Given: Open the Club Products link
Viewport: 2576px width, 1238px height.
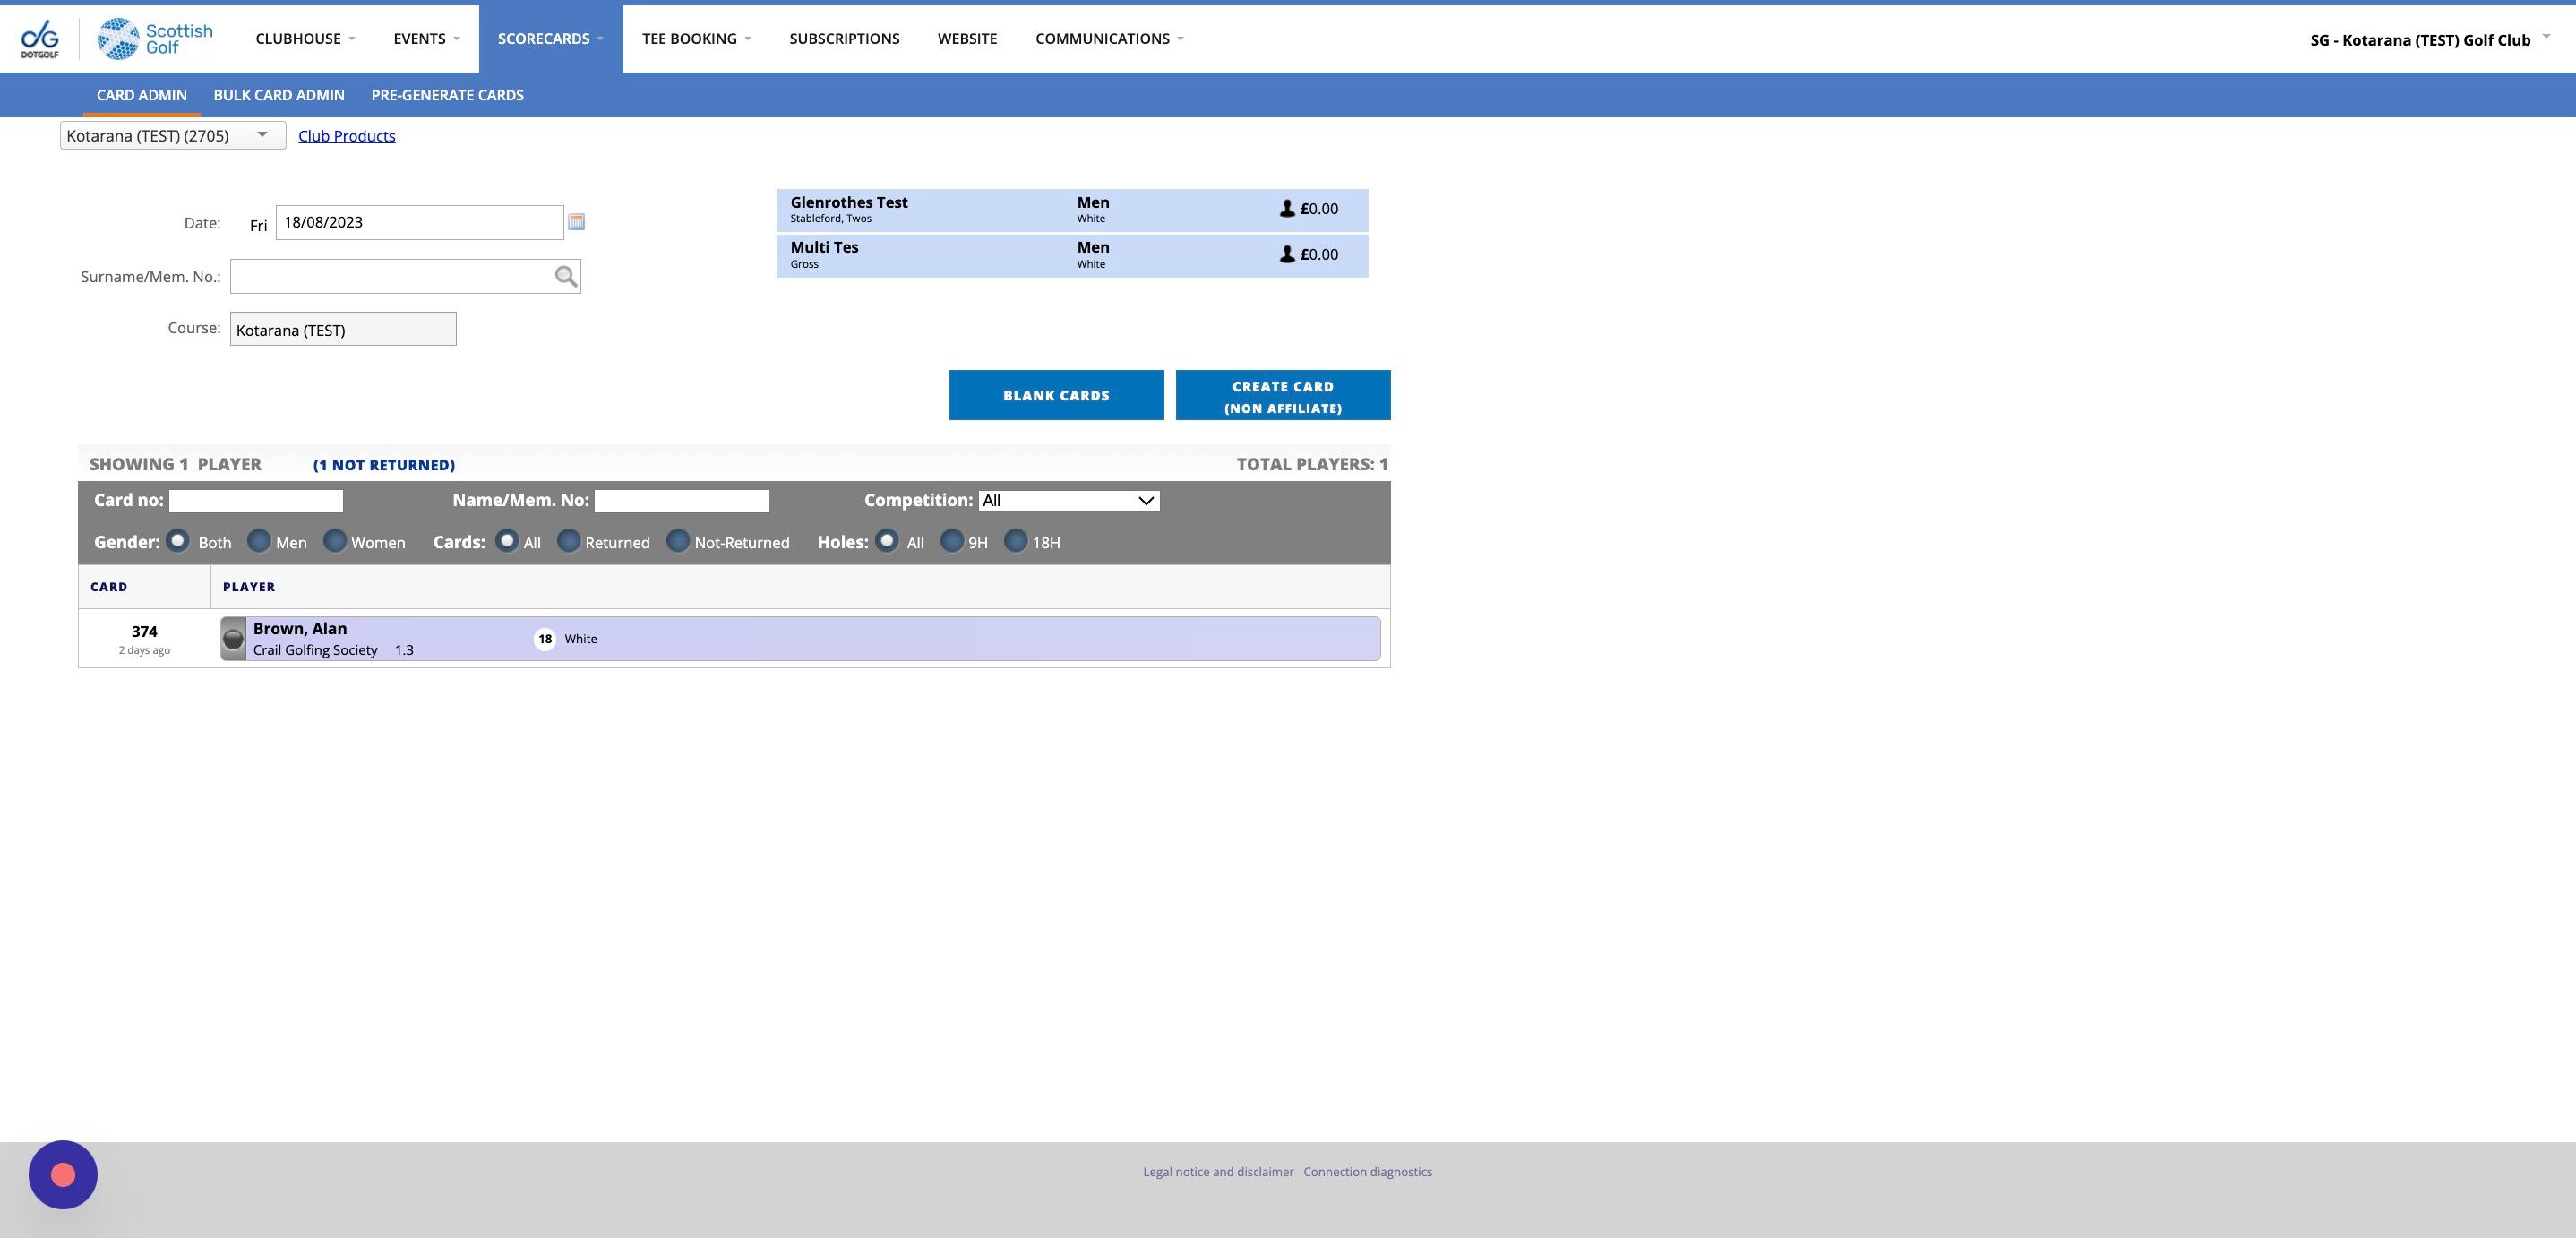Looking at the screenshot, I should (346, 136).
